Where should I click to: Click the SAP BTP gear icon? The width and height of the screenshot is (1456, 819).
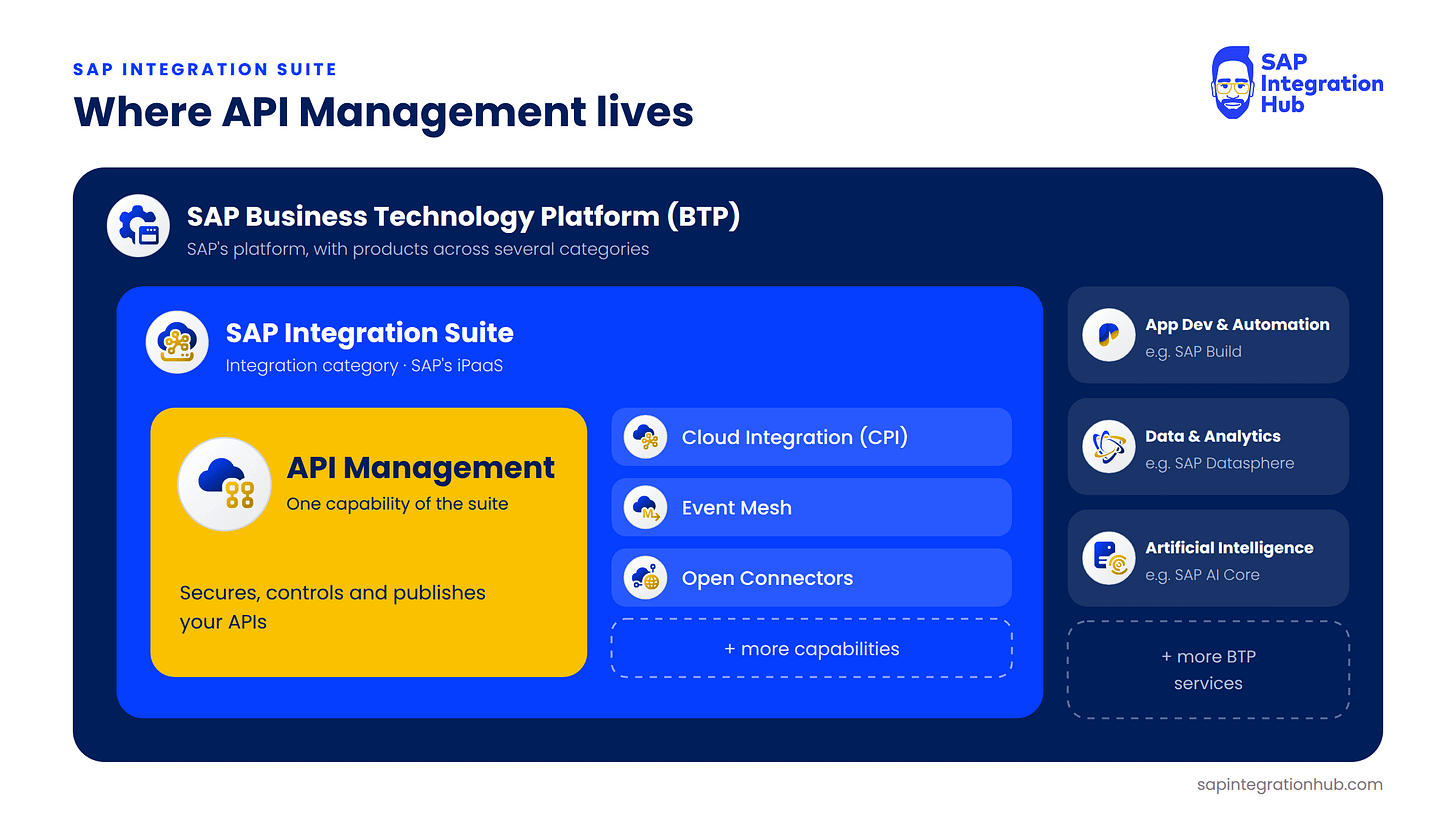[x=139, y=226]
